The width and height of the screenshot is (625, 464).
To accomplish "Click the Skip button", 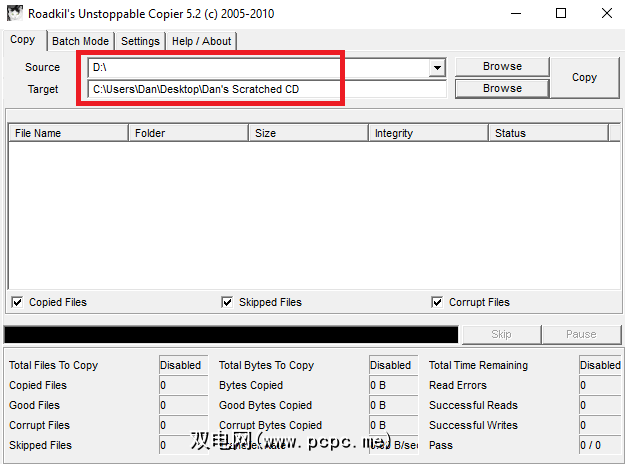I will (501, 334).
